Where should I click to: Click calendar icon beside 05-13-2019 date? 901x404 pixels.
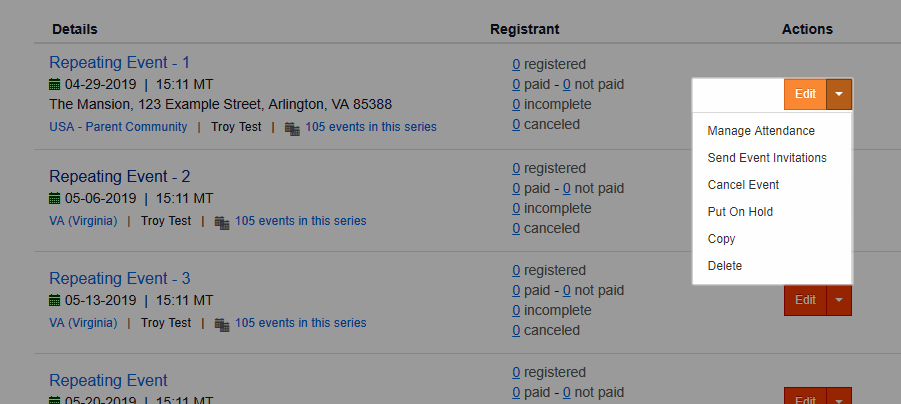(x=55, y=301)
